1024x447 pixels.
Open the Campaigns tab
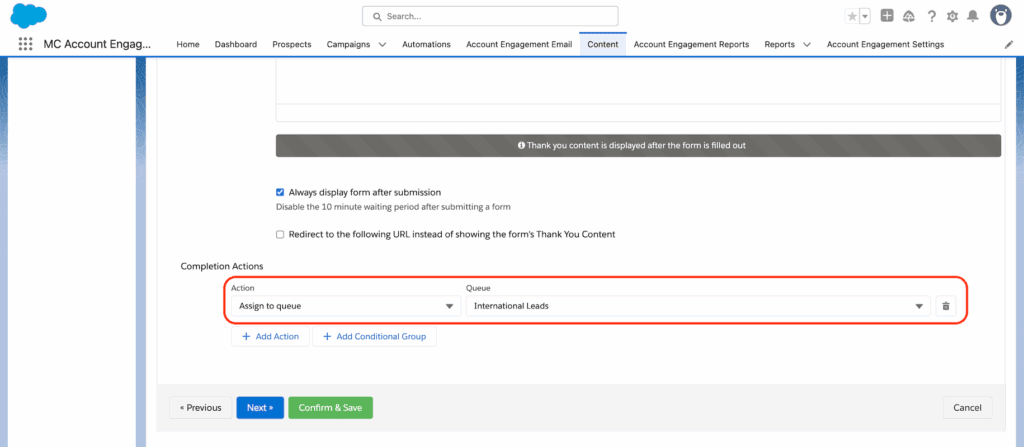(x=348, y=44)
